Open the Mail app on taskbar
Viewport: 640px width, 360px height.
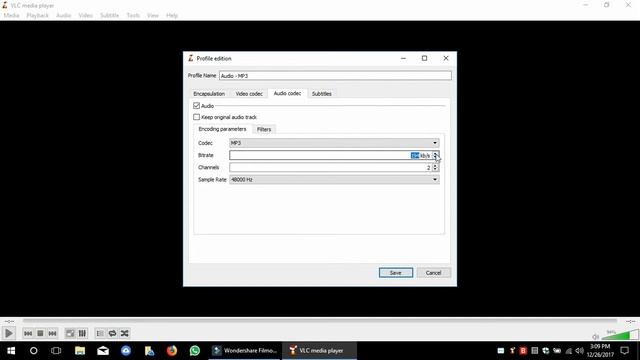pos(103,351)
